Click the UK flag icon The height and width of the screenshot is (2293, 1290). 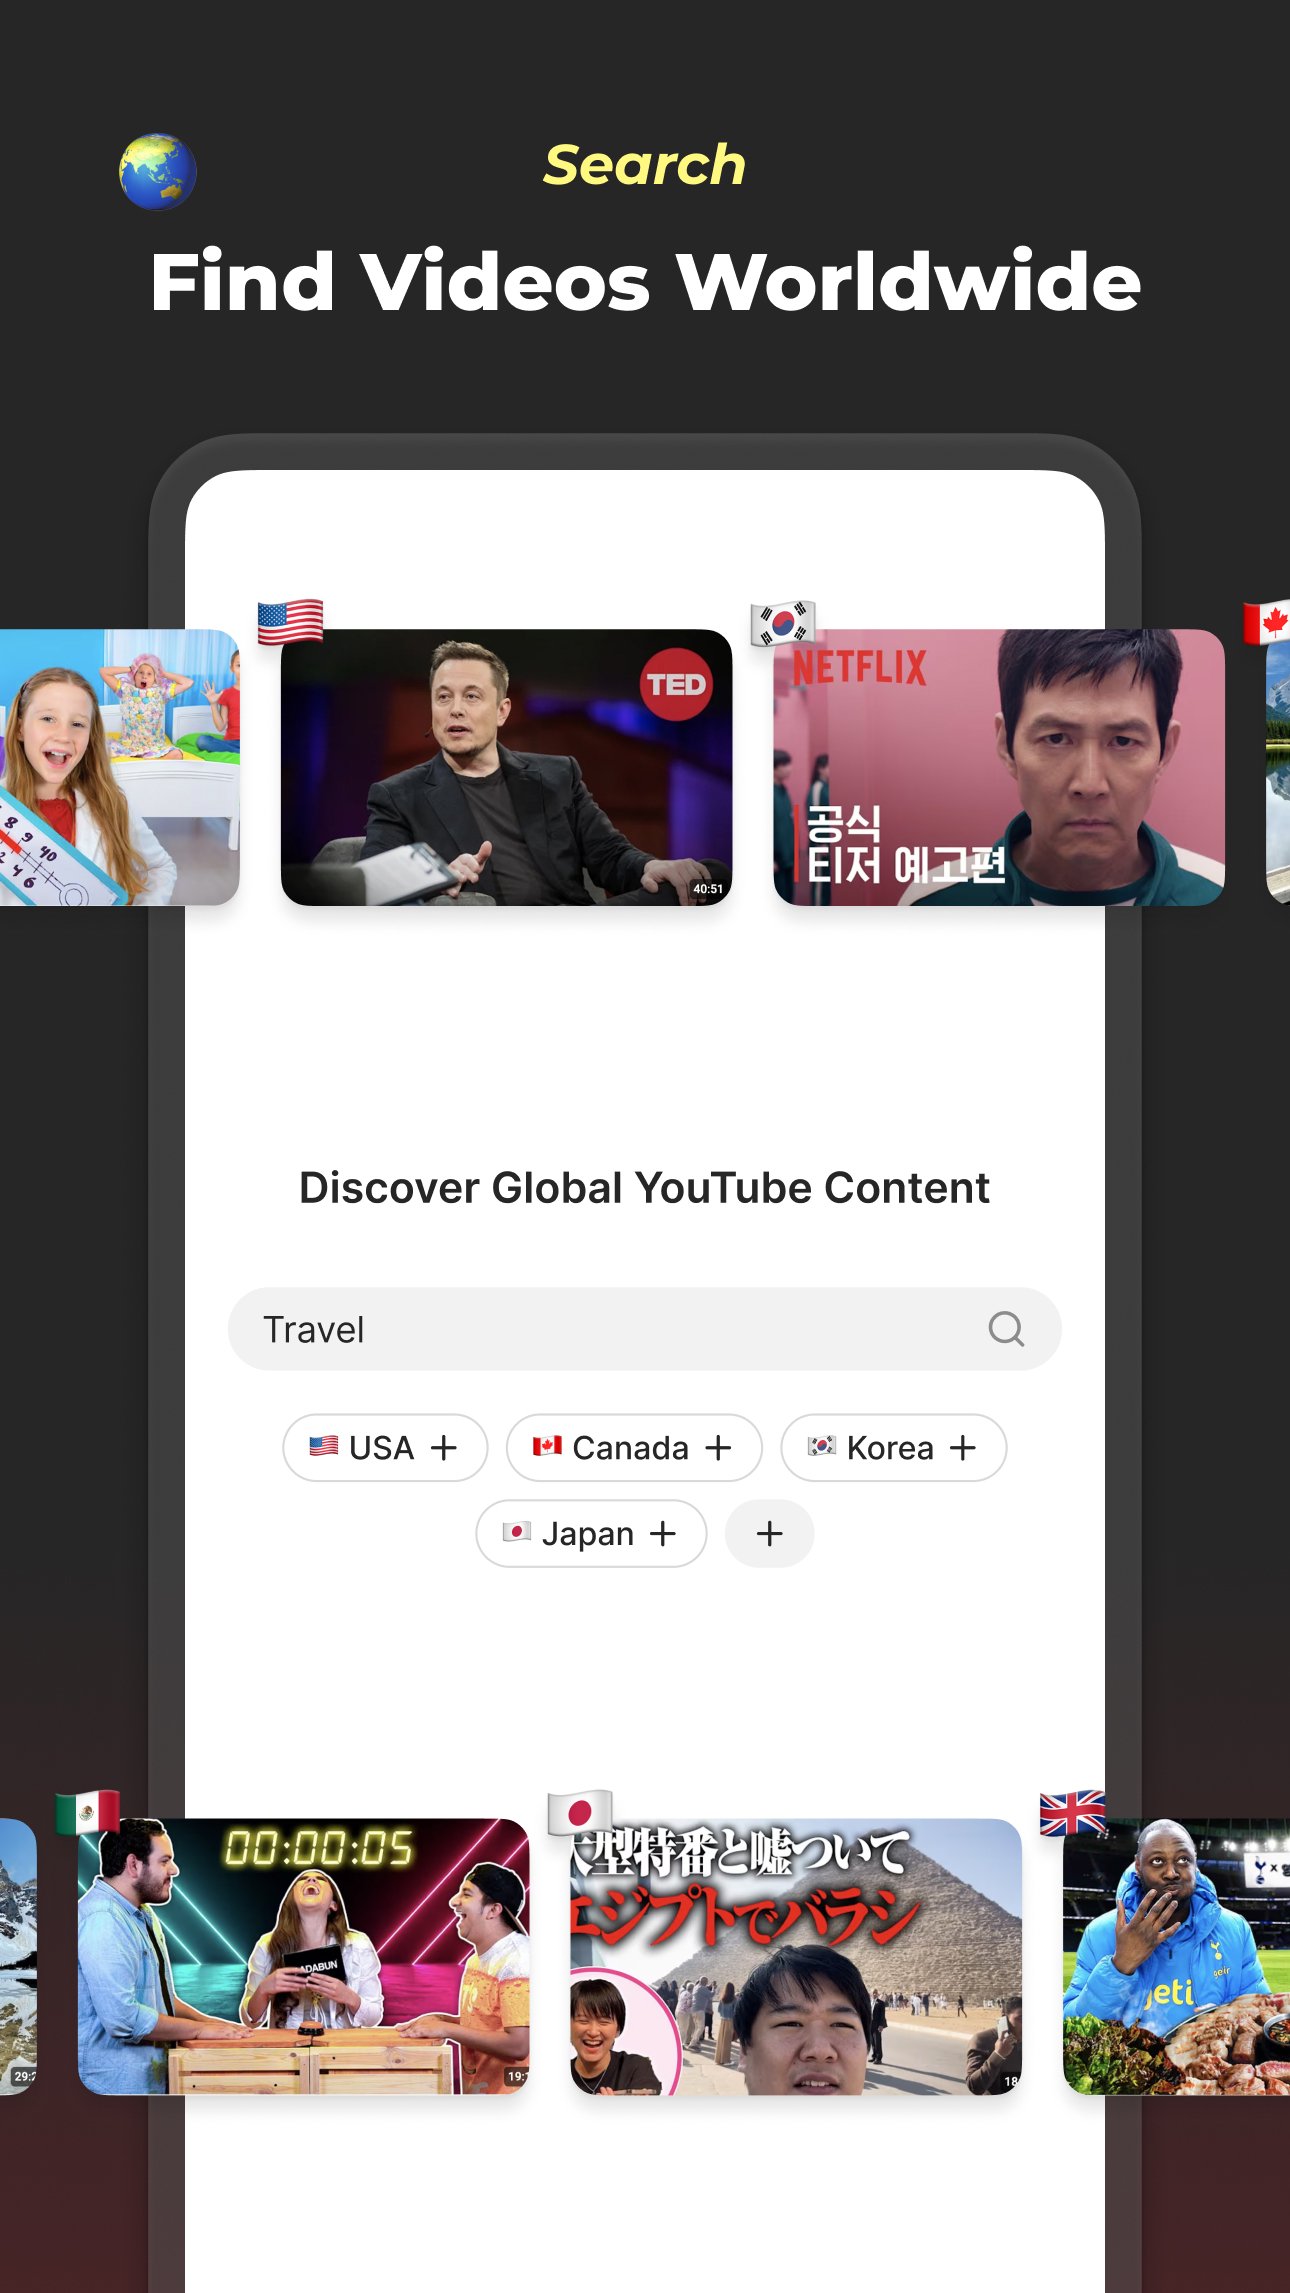pos(1073,1812)
